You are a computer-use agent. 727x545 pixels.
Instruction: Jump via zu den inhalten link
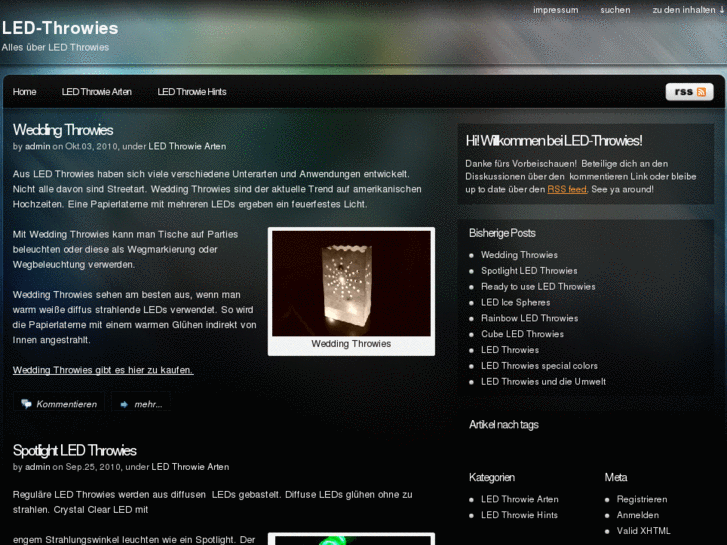coord(688,10)
